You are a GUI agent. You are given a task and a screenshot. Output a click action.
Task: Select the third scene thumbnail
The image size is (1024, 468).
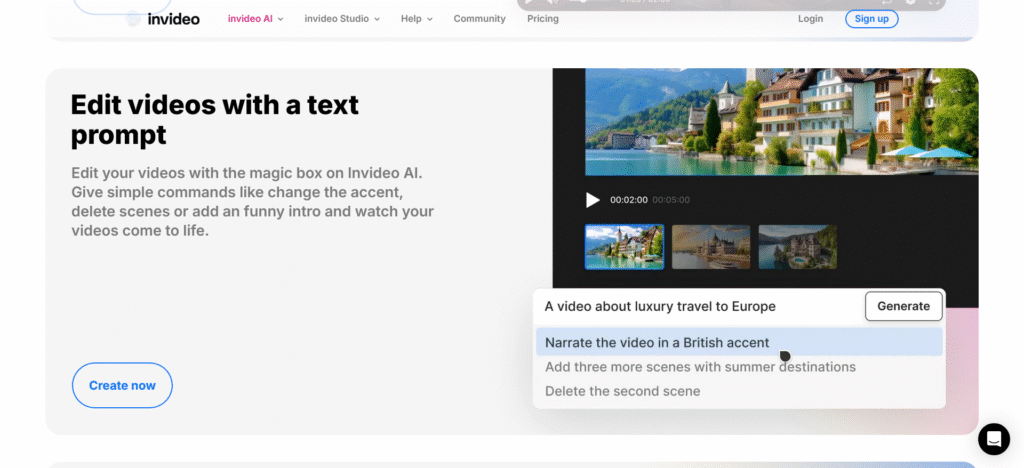(x=797, y=247)
